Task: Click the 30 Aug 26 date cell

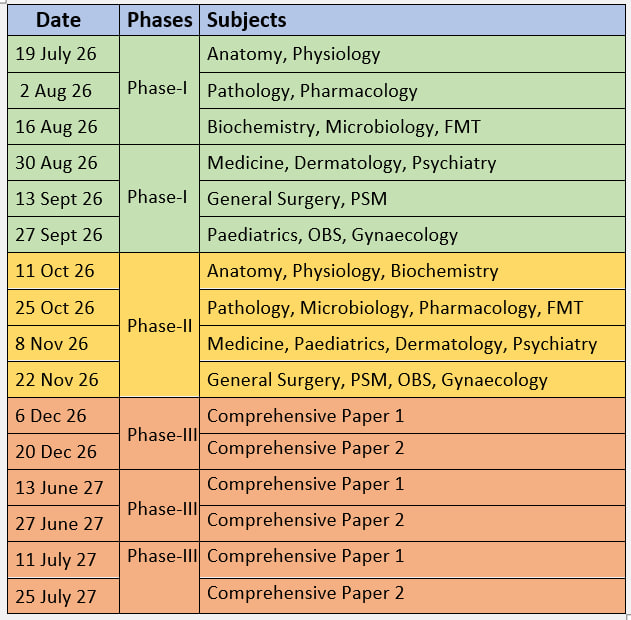Action: [x=63, y=163]
